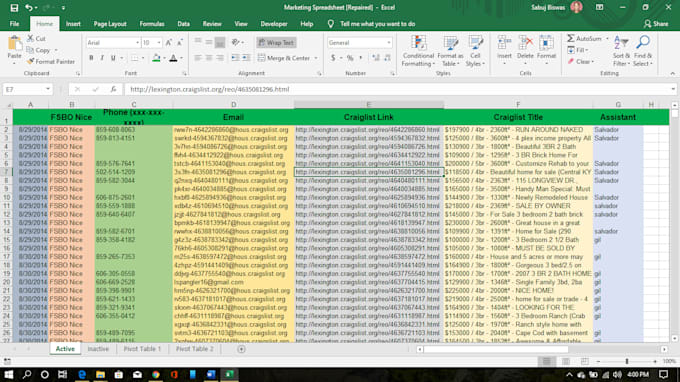Open Find & Select magnifier

click(x=643, y=51)
